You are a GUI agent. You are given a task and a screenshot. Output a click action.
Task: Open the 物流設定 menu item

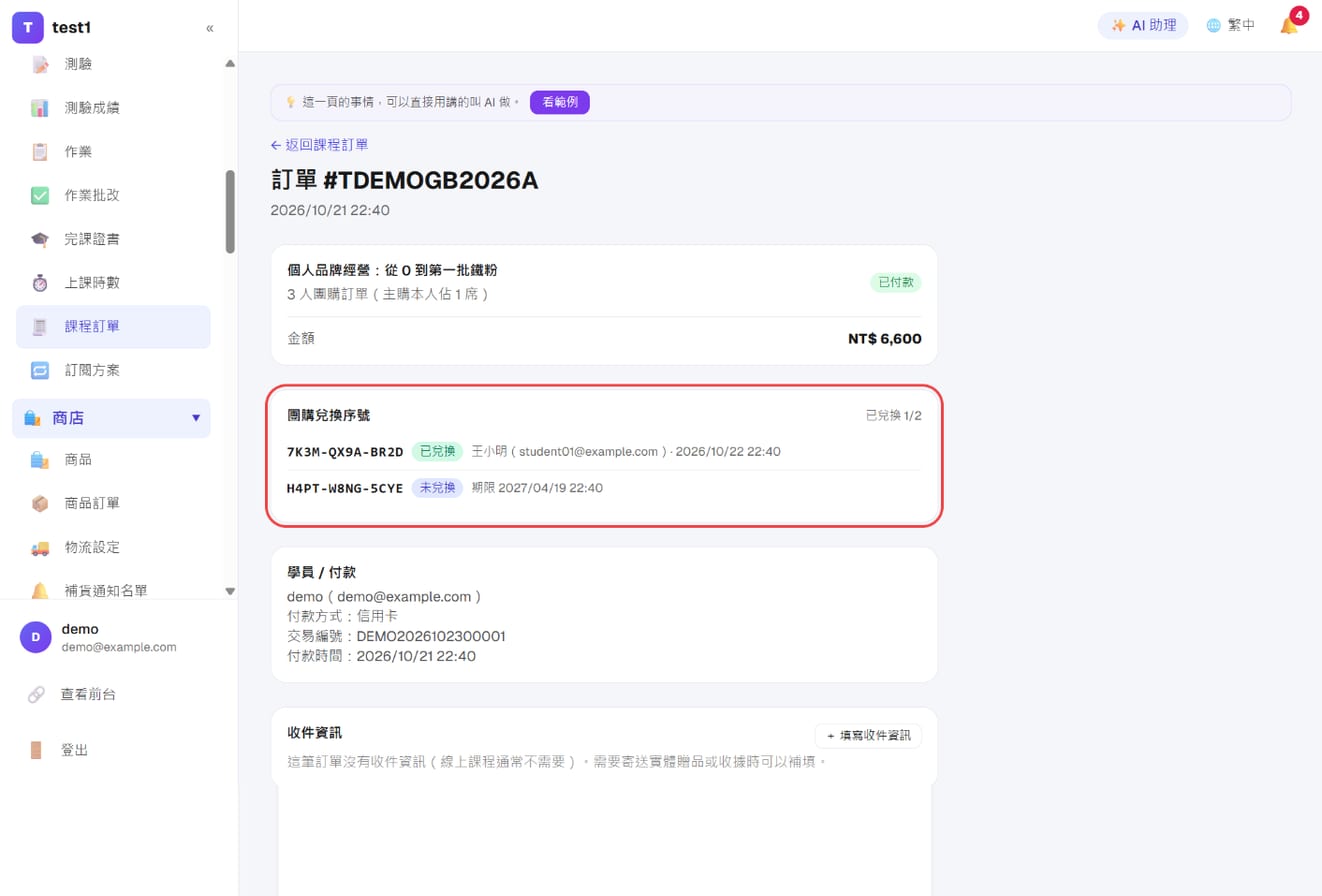click(x=113, y=547)
